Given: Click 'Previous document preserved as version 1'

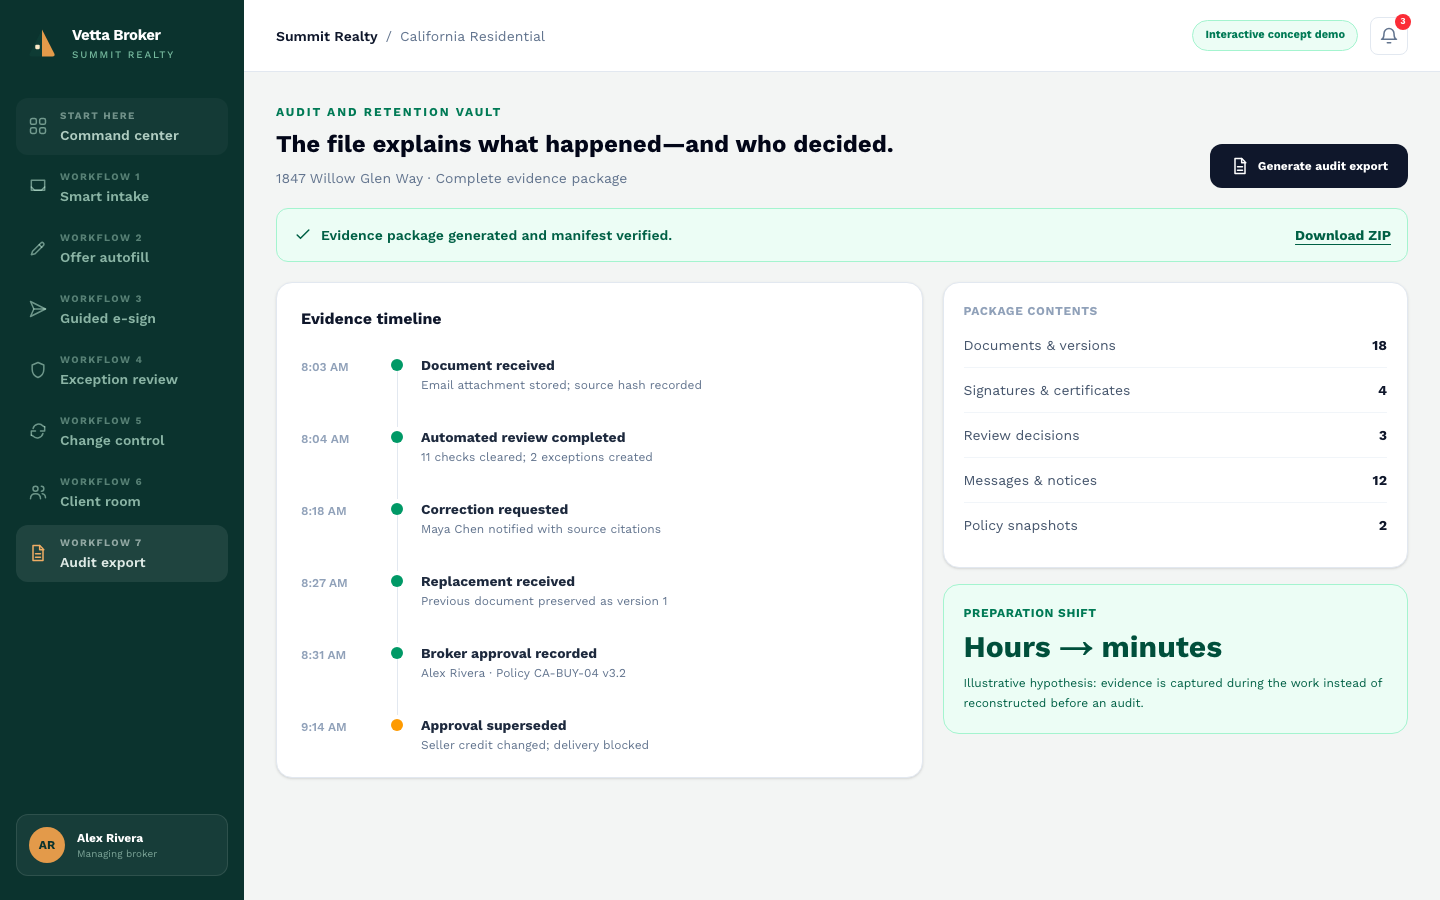Looking at the screenshot, I should click(x=544, y=601).
